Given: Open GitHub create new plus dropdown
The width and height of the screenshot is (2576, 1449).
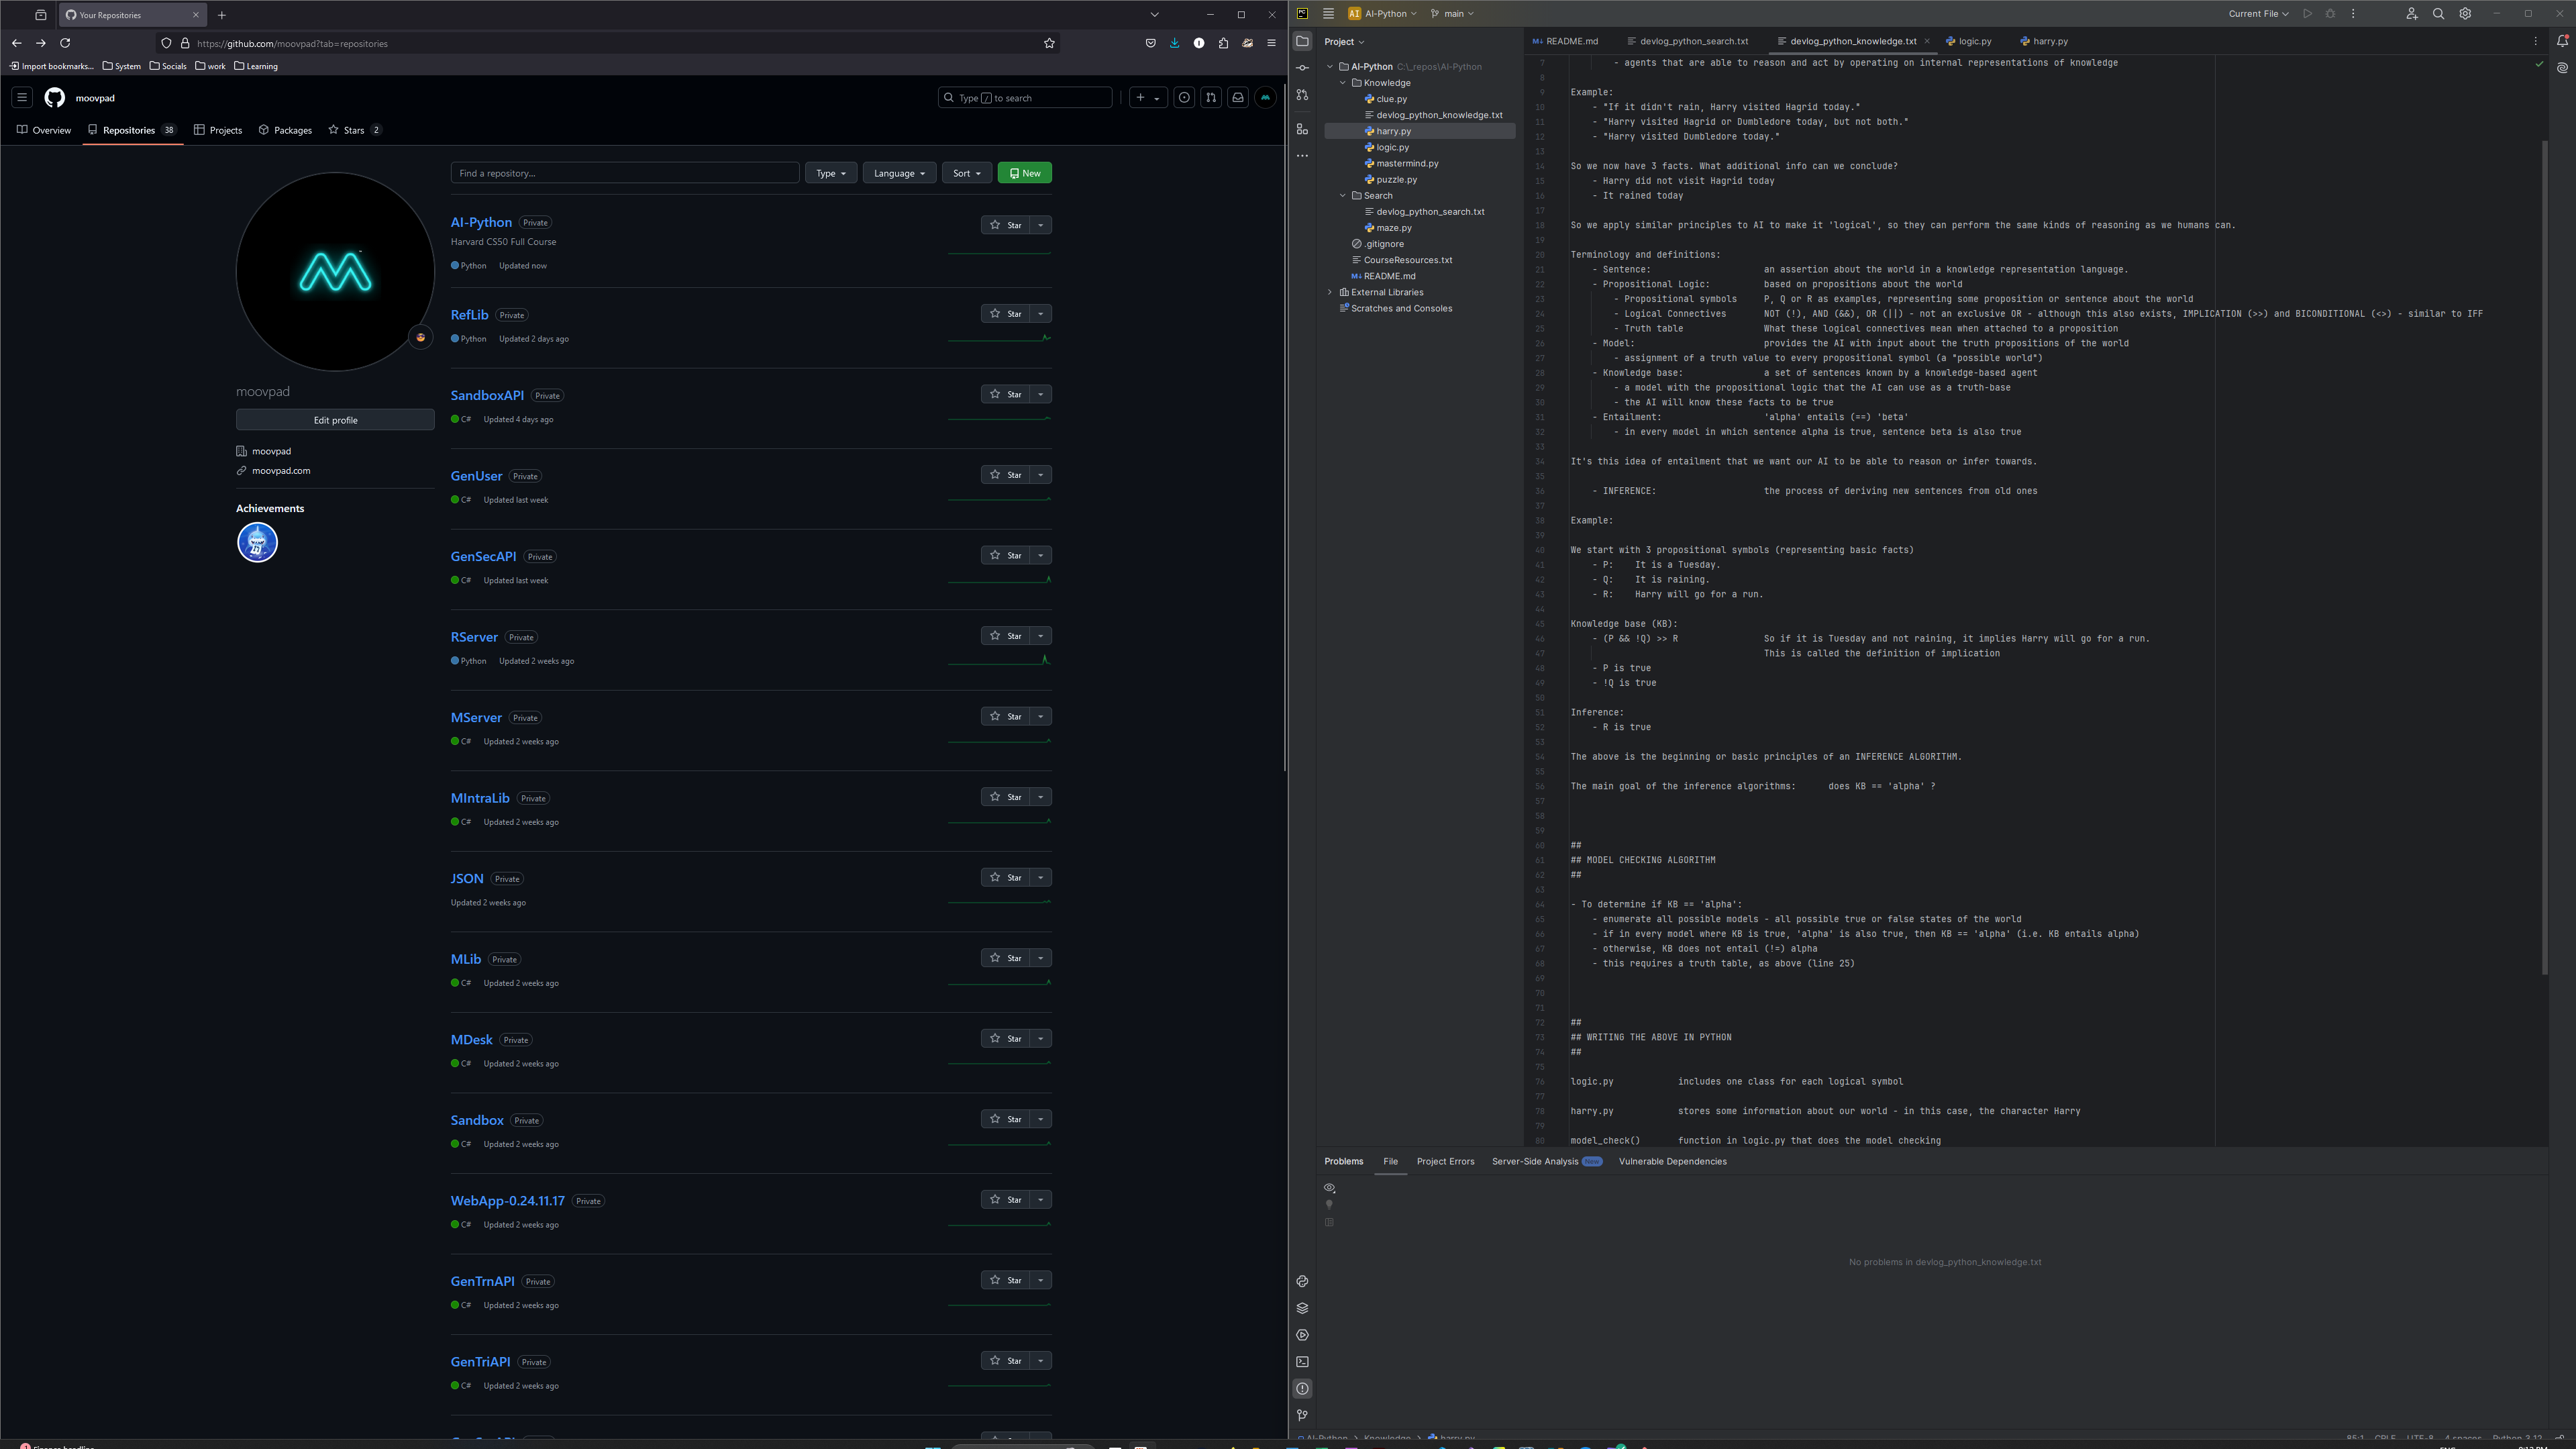Looking at the screenshot, I should coord(1147,97).
